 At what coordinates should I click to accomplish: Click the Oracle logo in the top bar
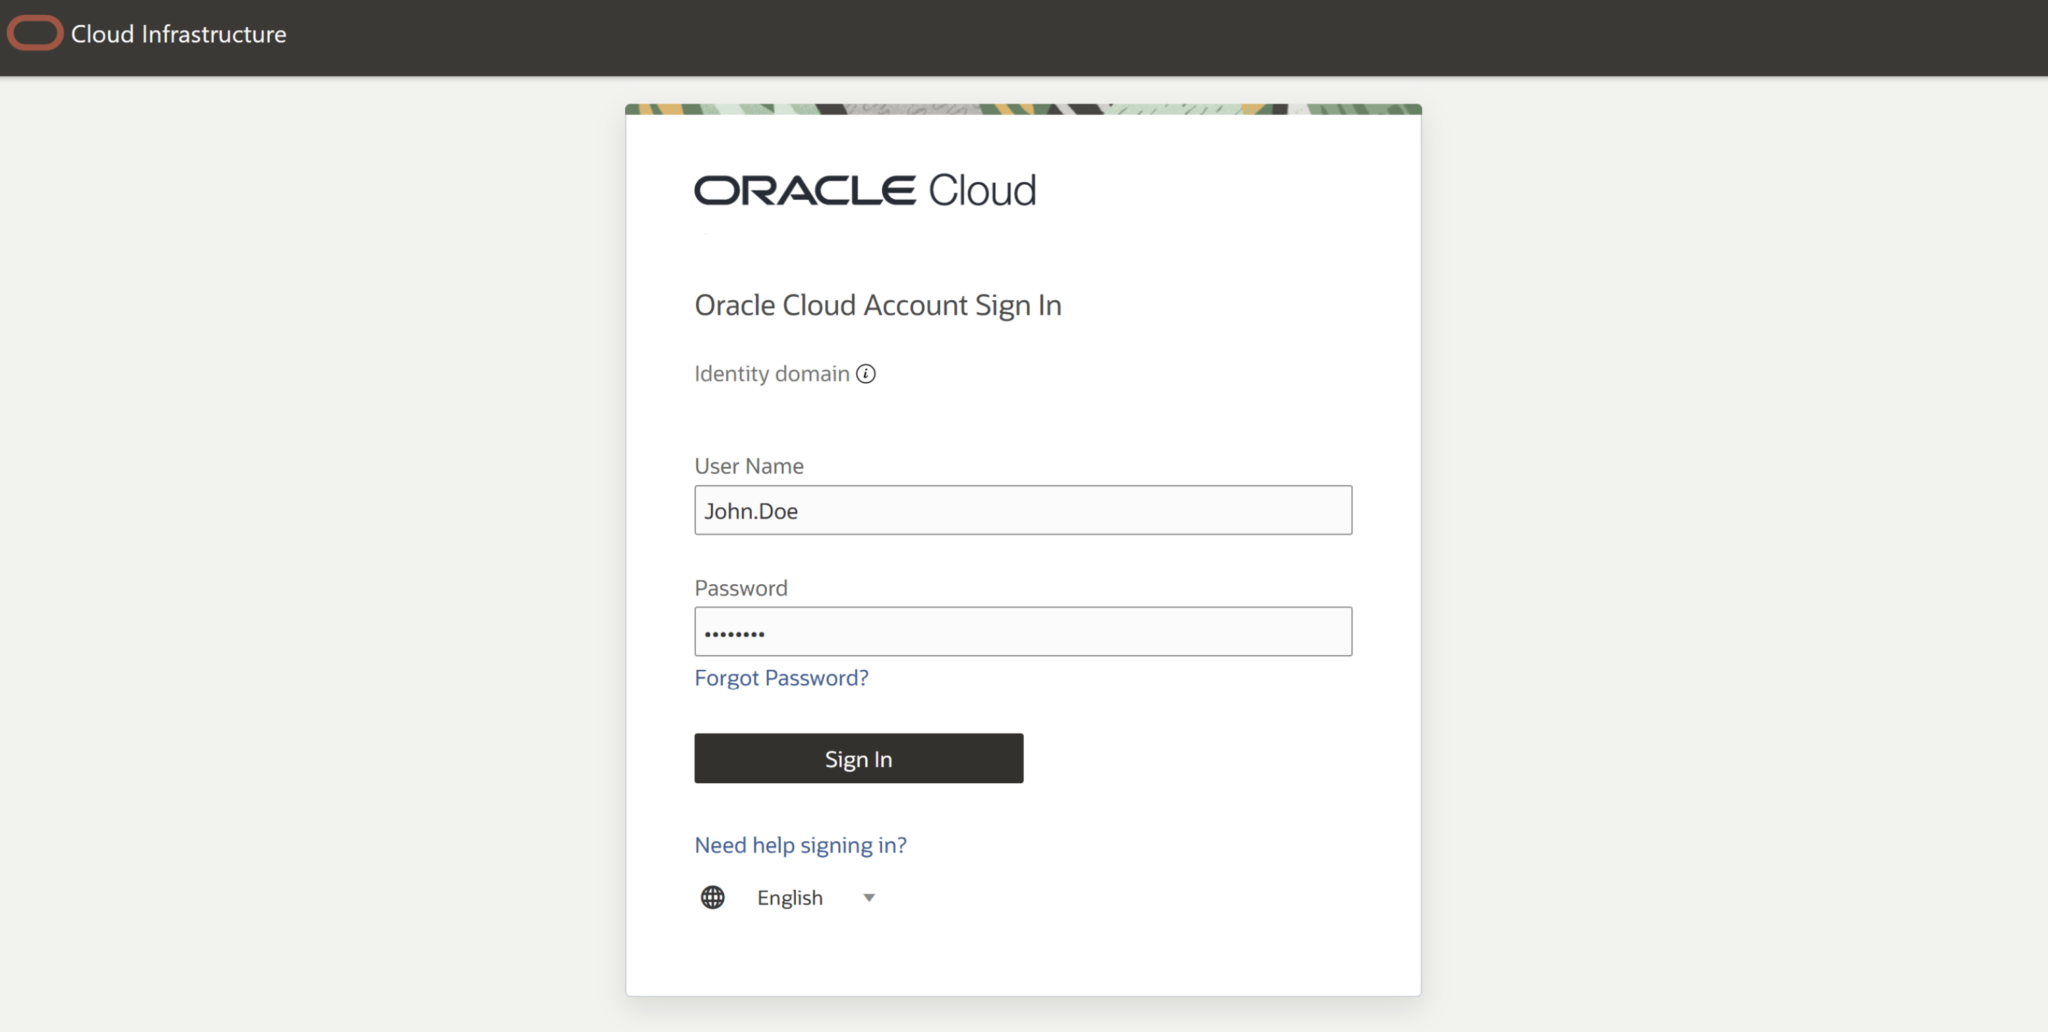click(33, 32)
